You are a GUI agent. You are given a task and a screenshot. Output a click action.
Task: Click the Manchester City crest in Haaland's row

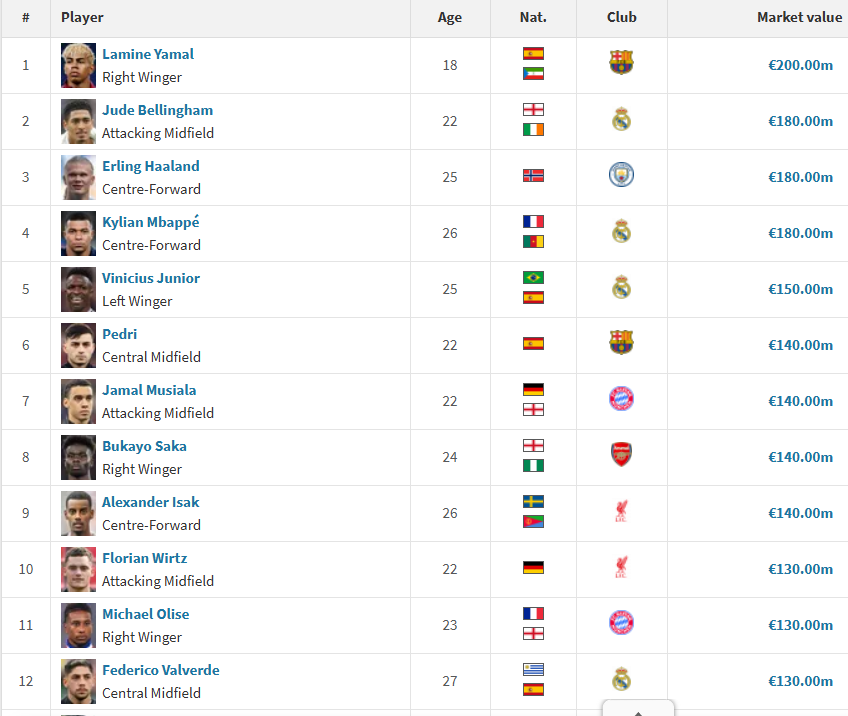[621, 175]
